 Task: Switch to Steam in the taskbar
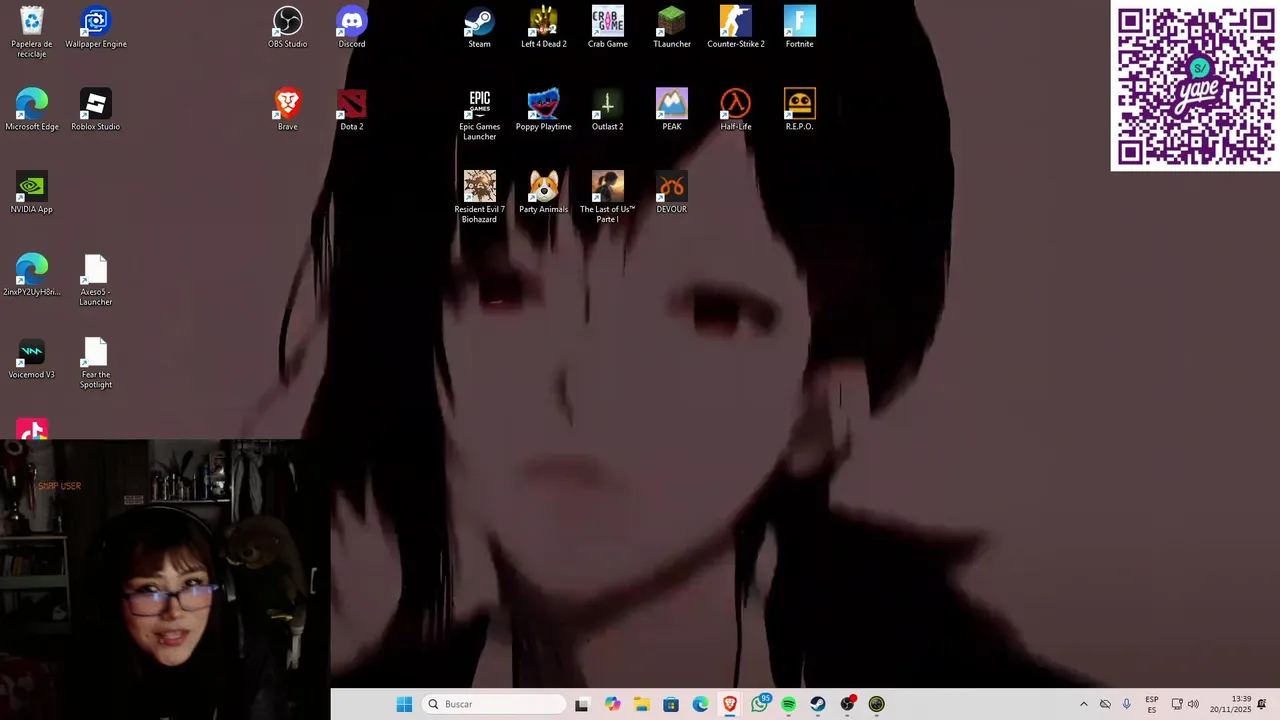click(818, 704)
